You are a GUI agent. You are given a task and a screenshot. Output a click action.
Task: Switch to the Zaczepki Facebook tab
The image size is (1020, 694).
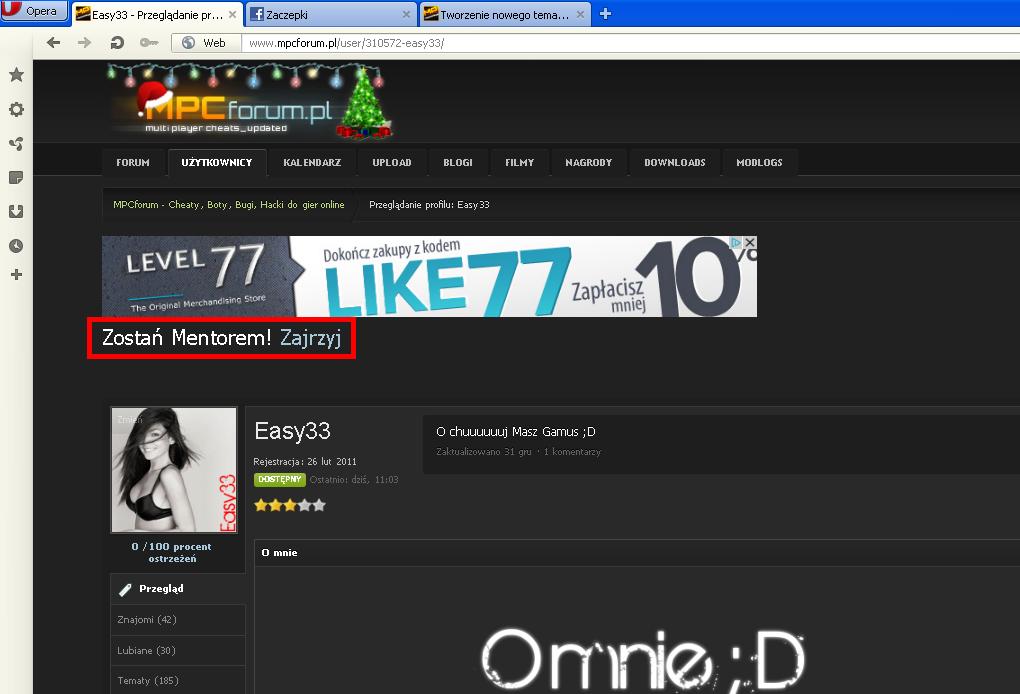[330, 14]
